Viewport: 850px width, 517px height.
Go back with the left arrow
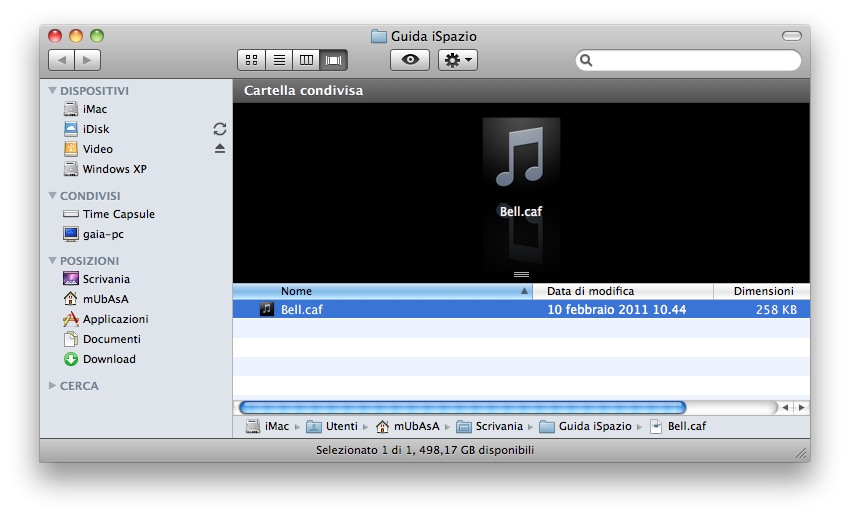[61, 60]
